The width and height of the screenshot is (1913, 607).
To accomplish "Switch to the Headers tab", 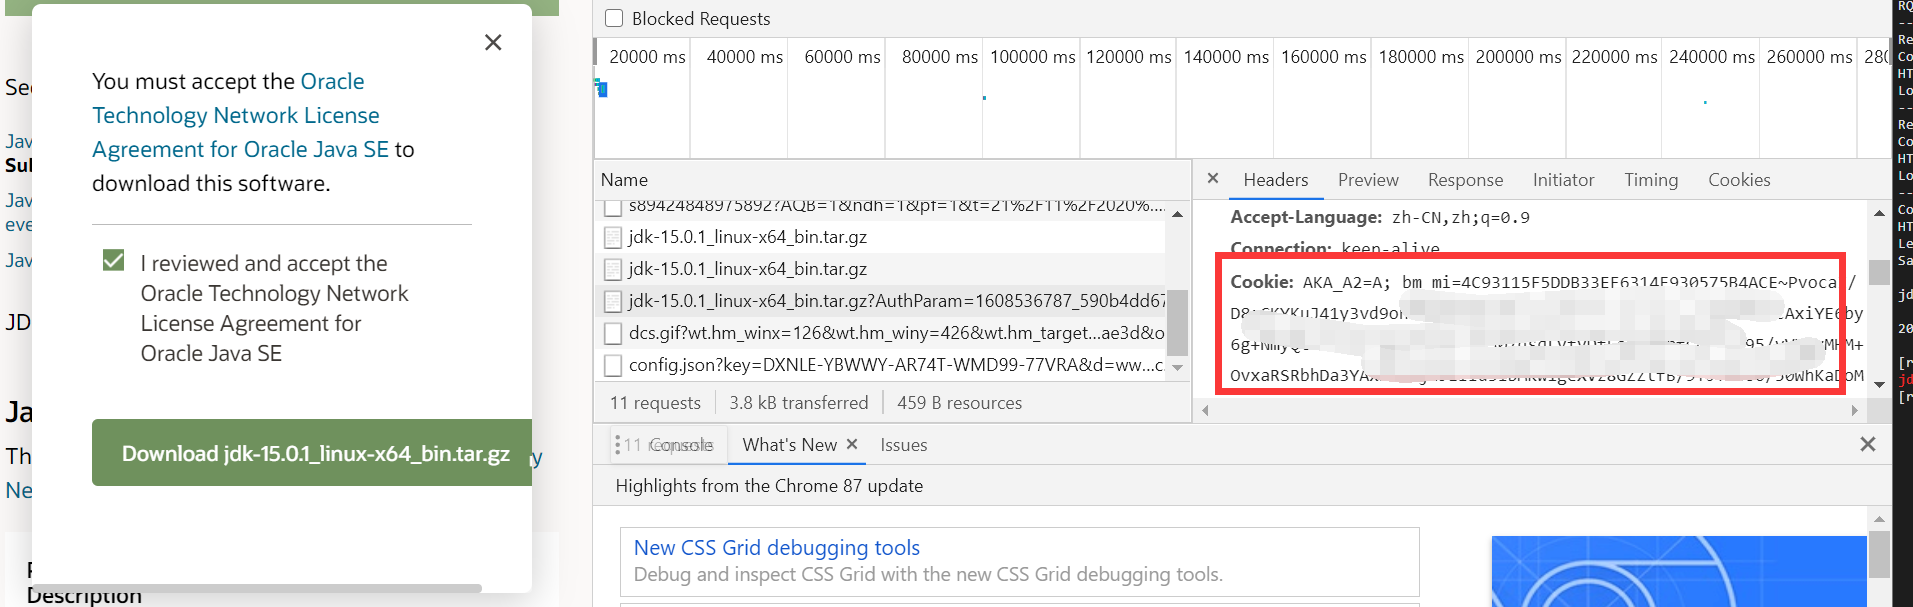I will [1275, 180].
